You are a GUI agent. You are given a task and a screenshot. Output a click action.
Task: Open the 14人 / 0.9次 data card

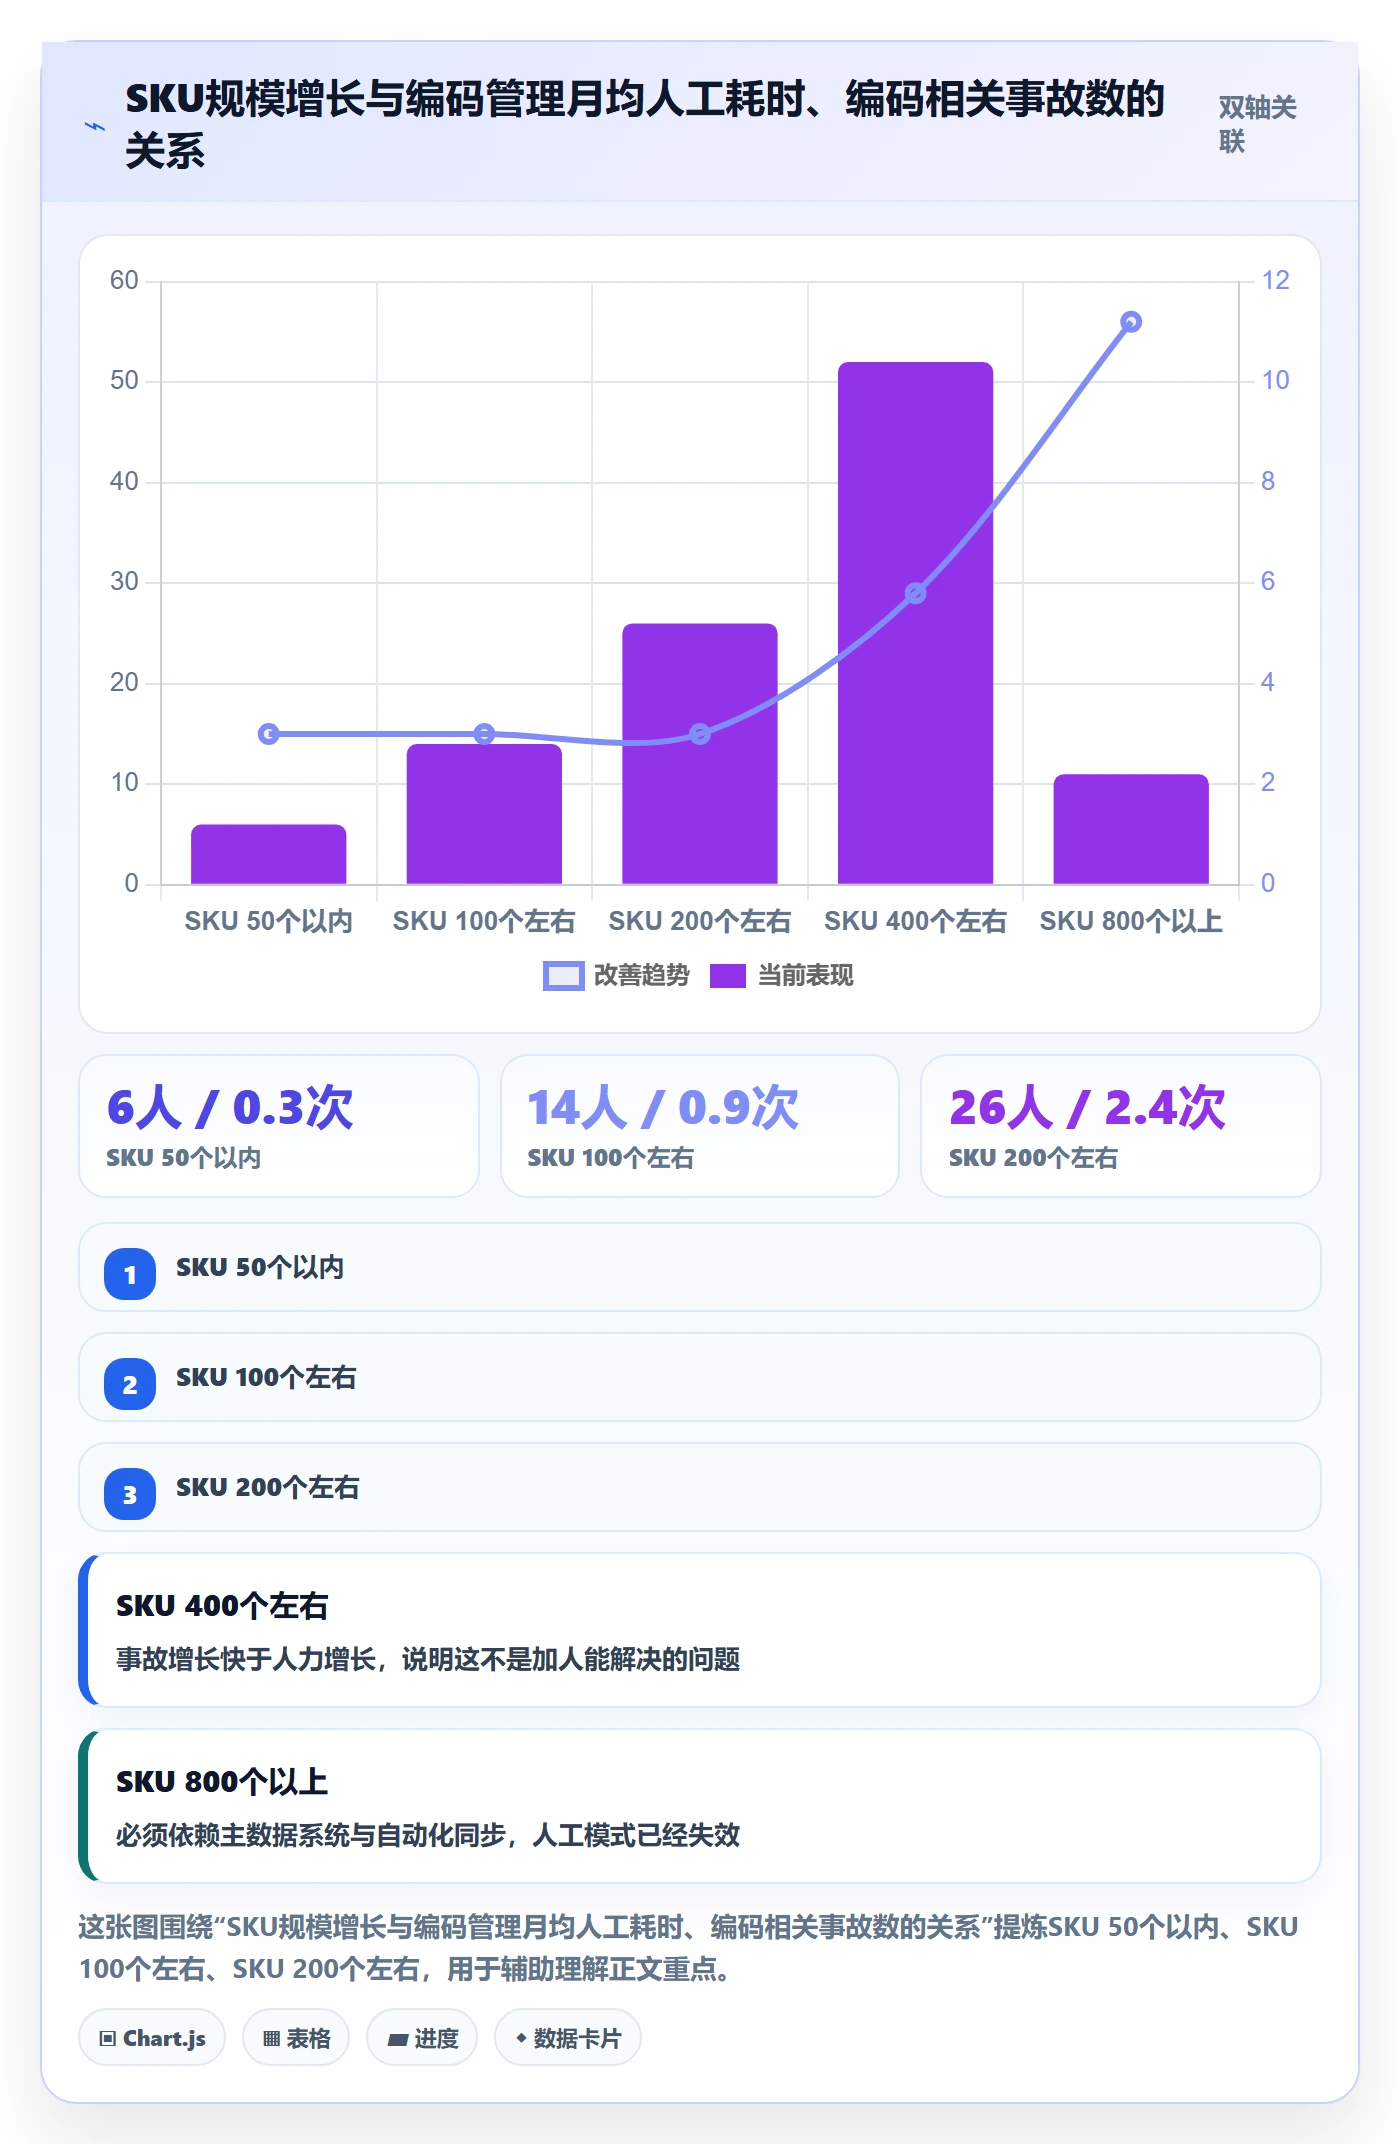700,1126
